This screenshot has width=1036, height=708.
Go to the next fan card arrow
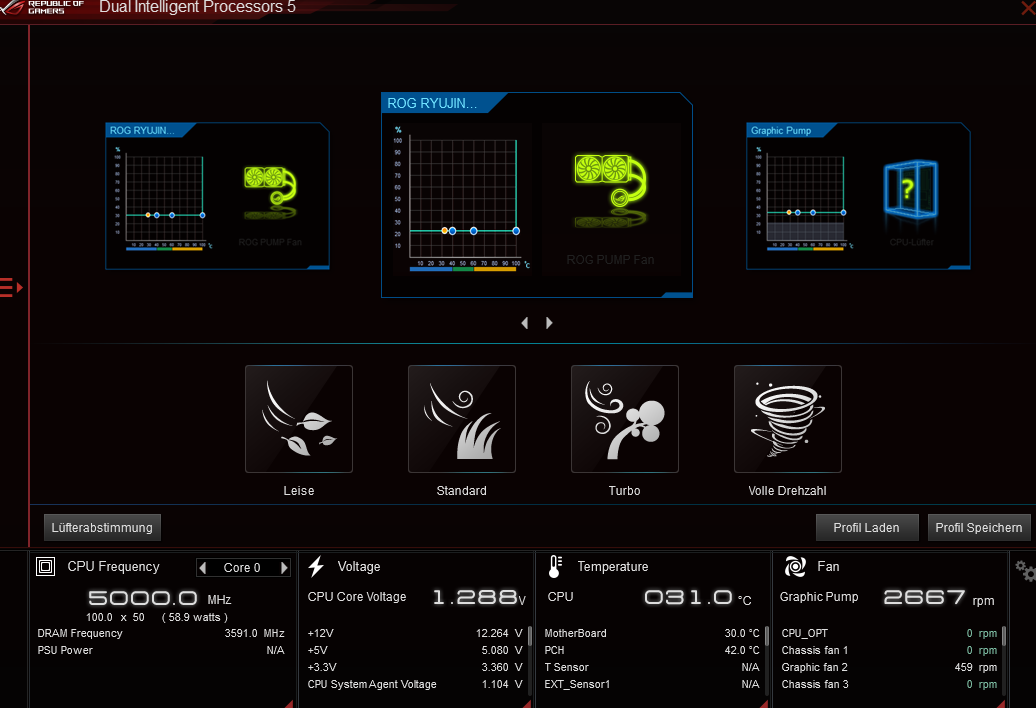(x=549, y=323)
